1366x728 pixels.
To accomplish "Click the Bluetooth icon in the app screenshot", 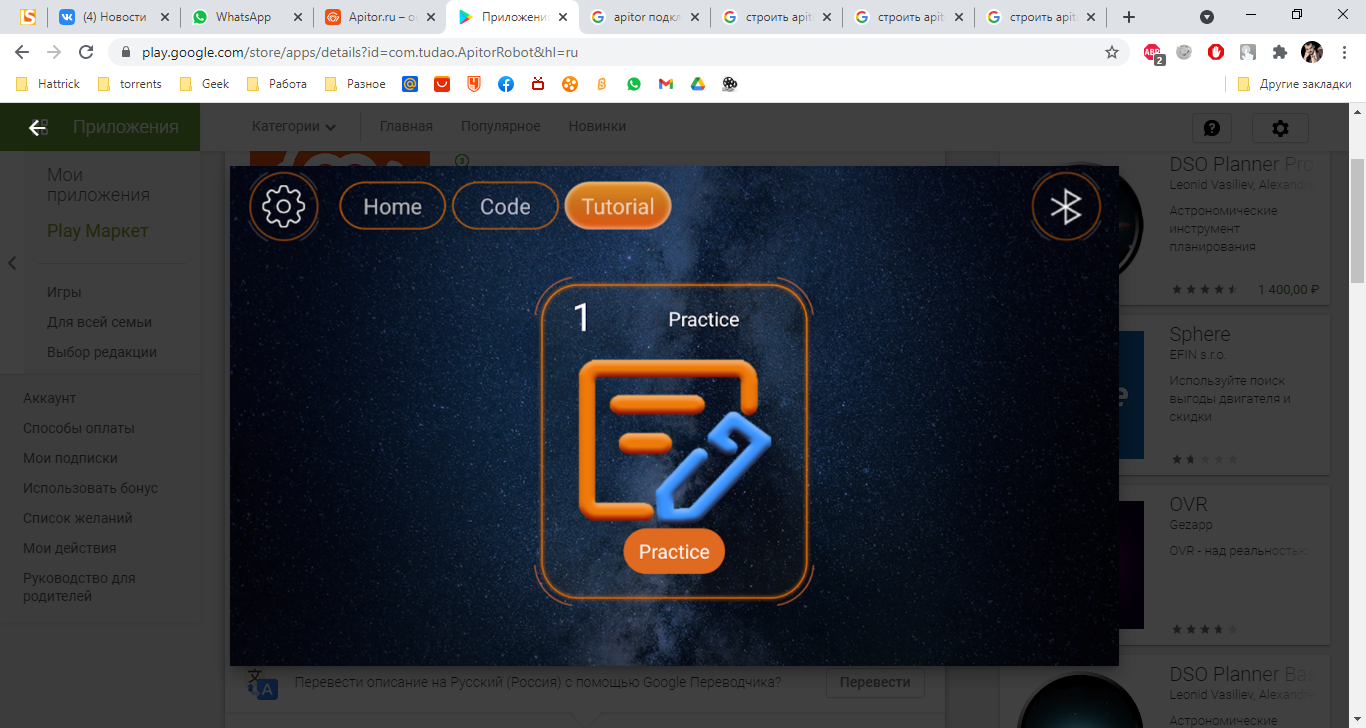I will click(1065, 207).
